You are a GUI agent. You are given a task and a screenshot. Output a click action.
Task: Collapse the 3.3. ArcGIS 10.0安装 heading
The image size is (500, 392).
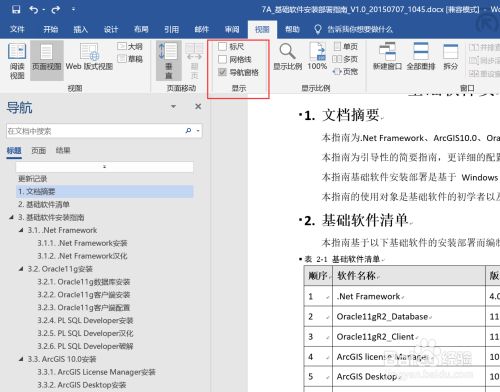pyautogui.click(x=21, y=359)
